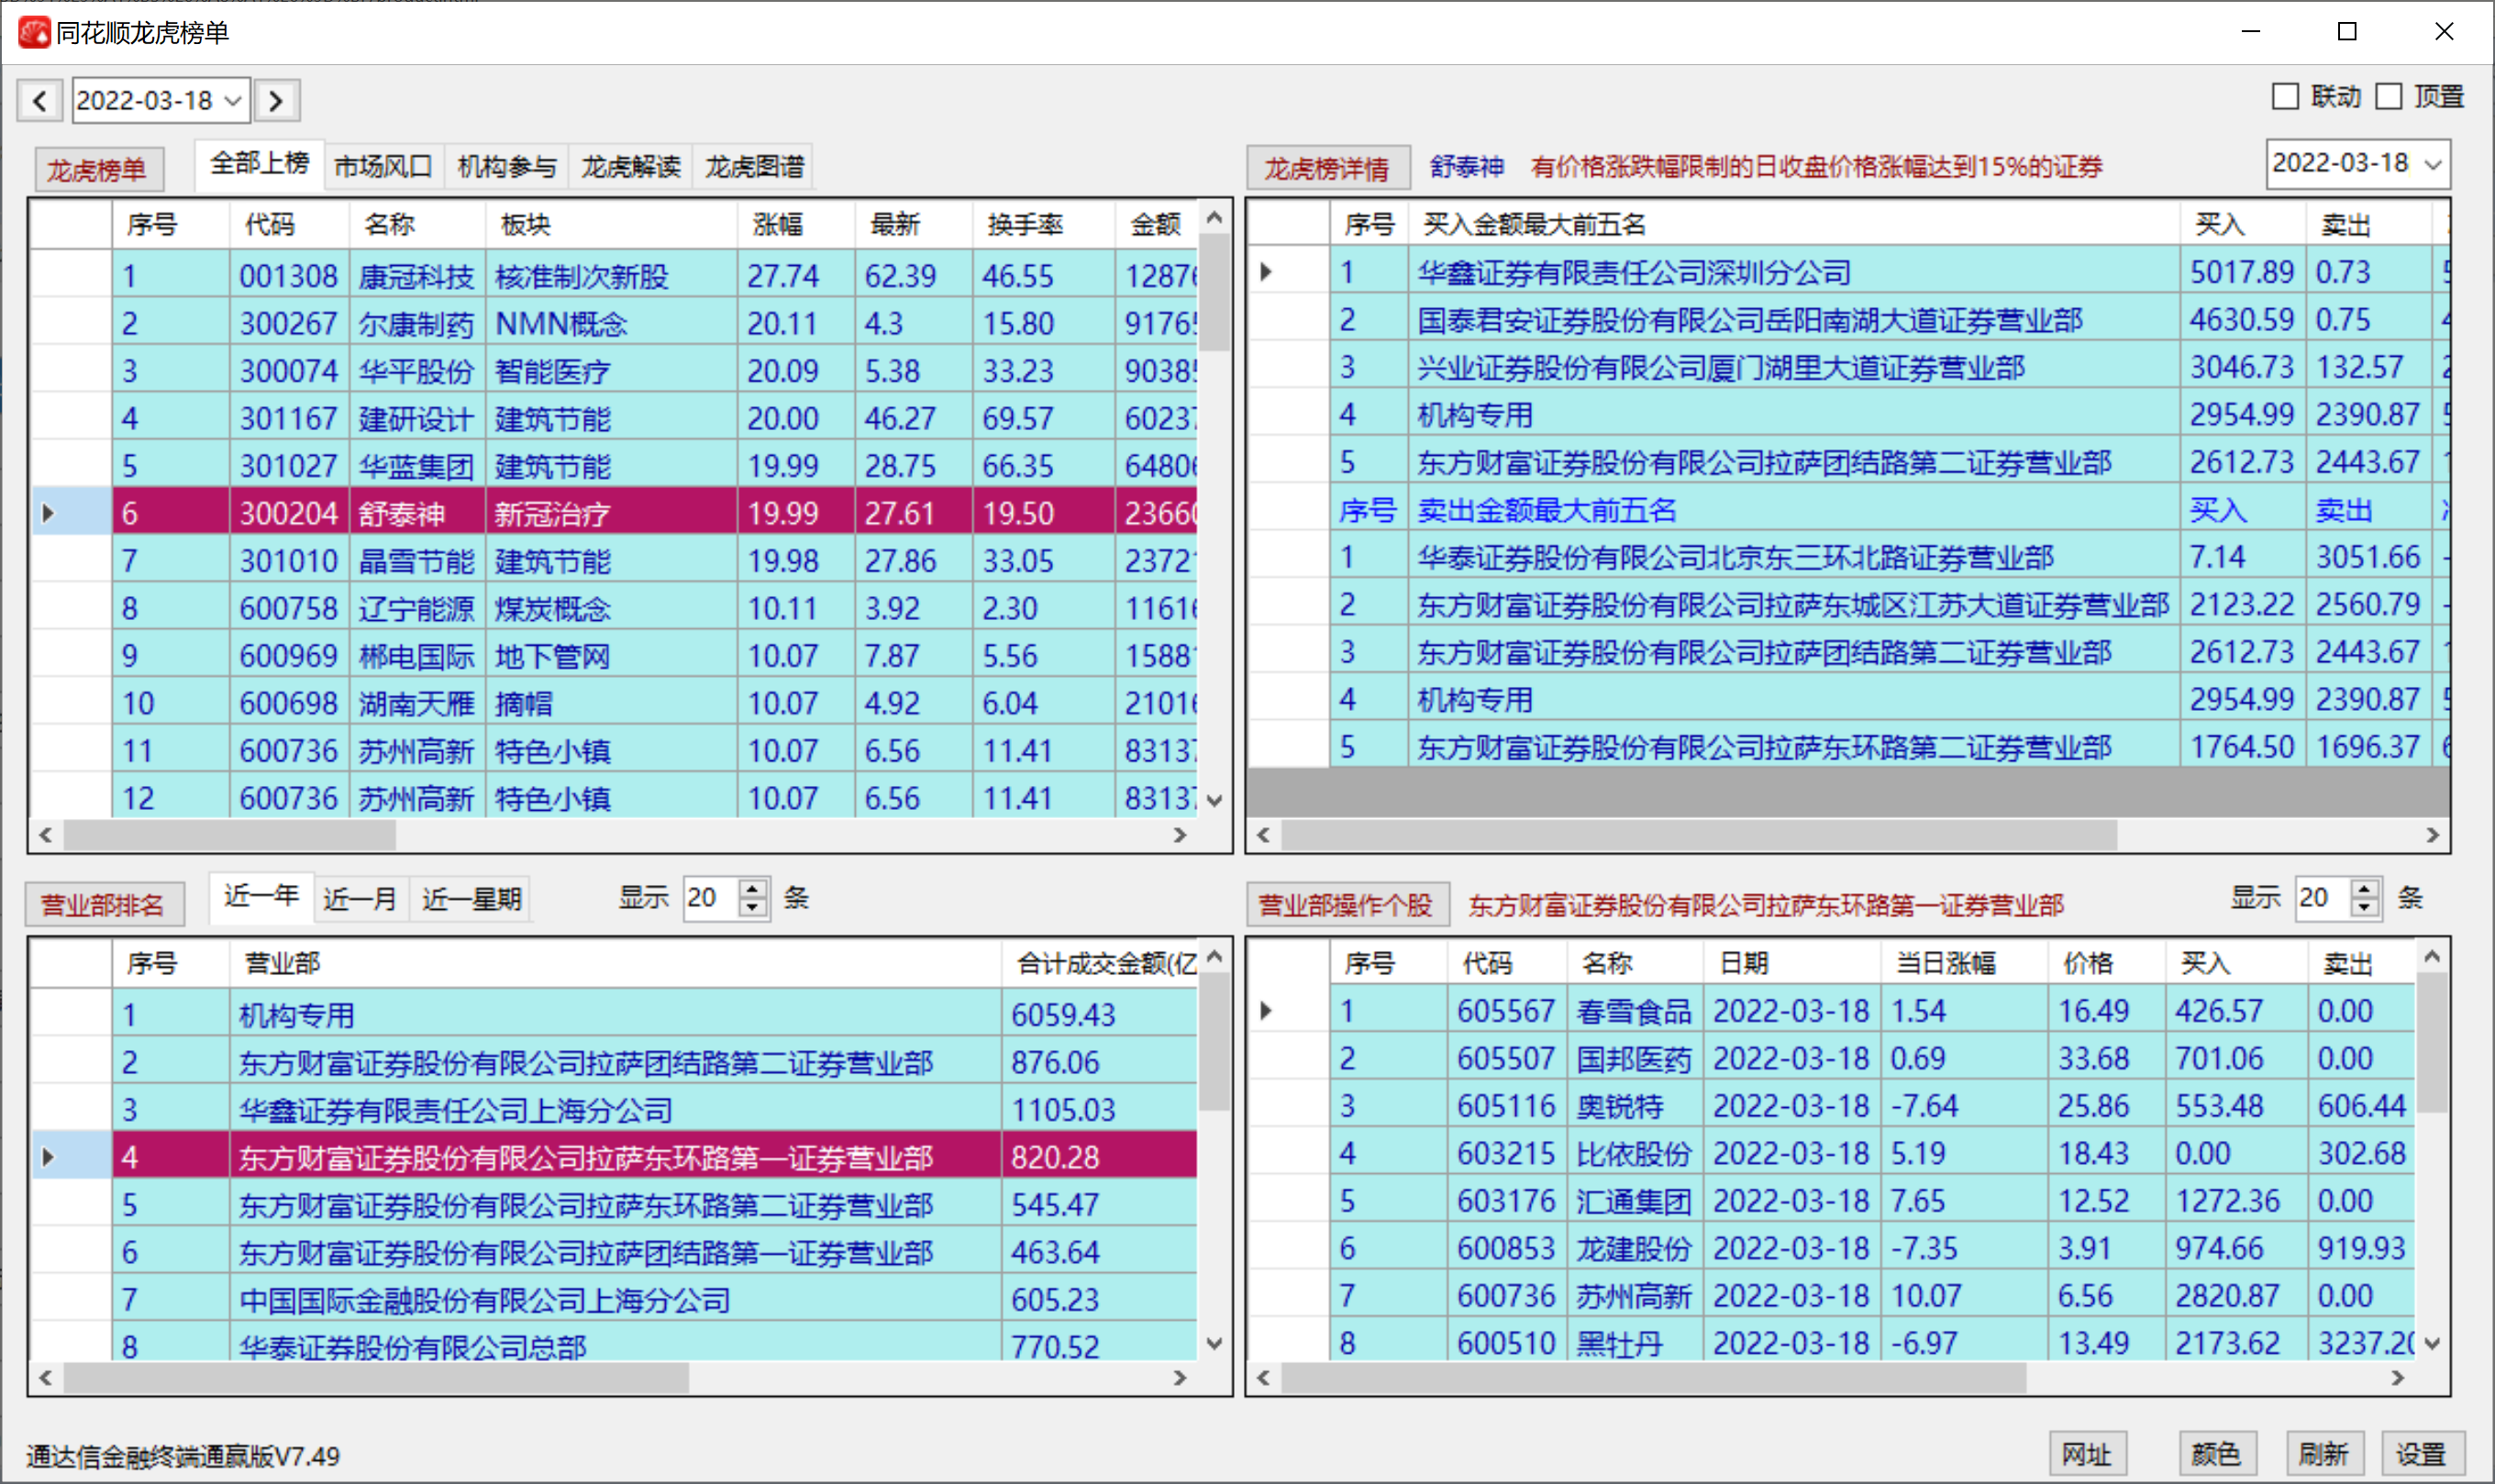This screenshot has width=2495, height=1484.
Task: Click the 颜色 button at the bottom
Action: tap(2216, 1453)
